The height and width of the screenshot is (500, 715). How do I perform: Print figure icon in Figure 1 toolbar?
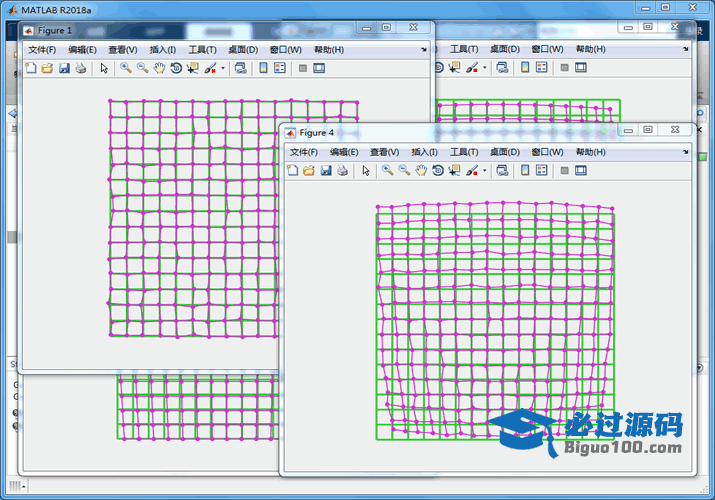click(81, 68)
